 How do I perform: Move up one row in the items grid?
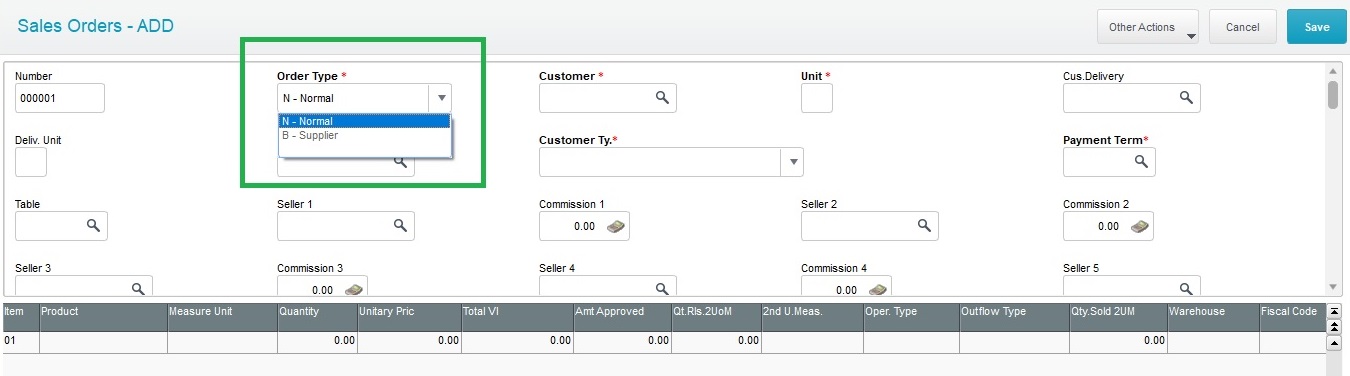(x=1333, y=342)
